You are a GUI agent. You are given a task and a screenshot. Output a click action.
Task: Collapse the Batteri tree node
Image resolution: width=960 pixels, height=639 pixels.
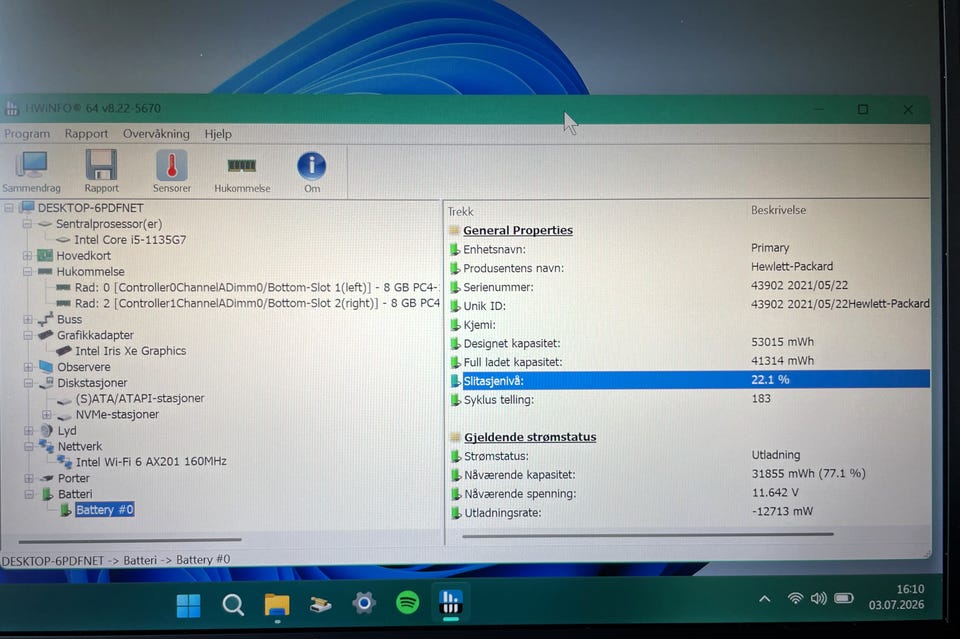[29, 494]
